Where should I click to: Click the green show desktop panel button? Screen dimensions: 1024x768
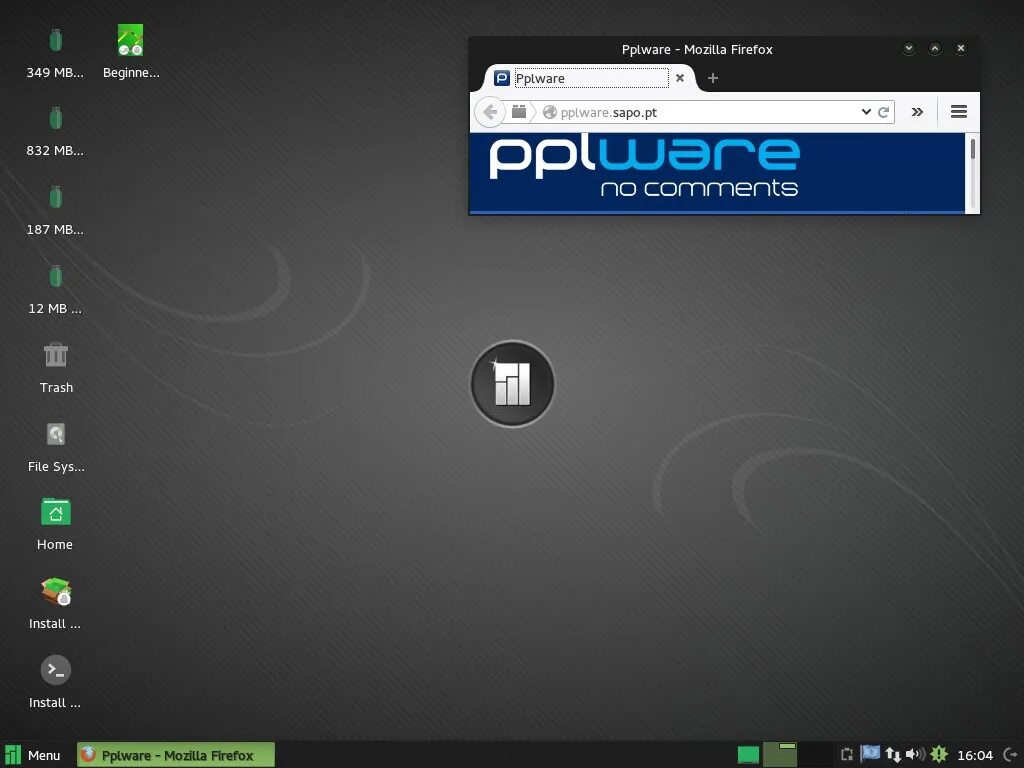(x=748, y=755)
